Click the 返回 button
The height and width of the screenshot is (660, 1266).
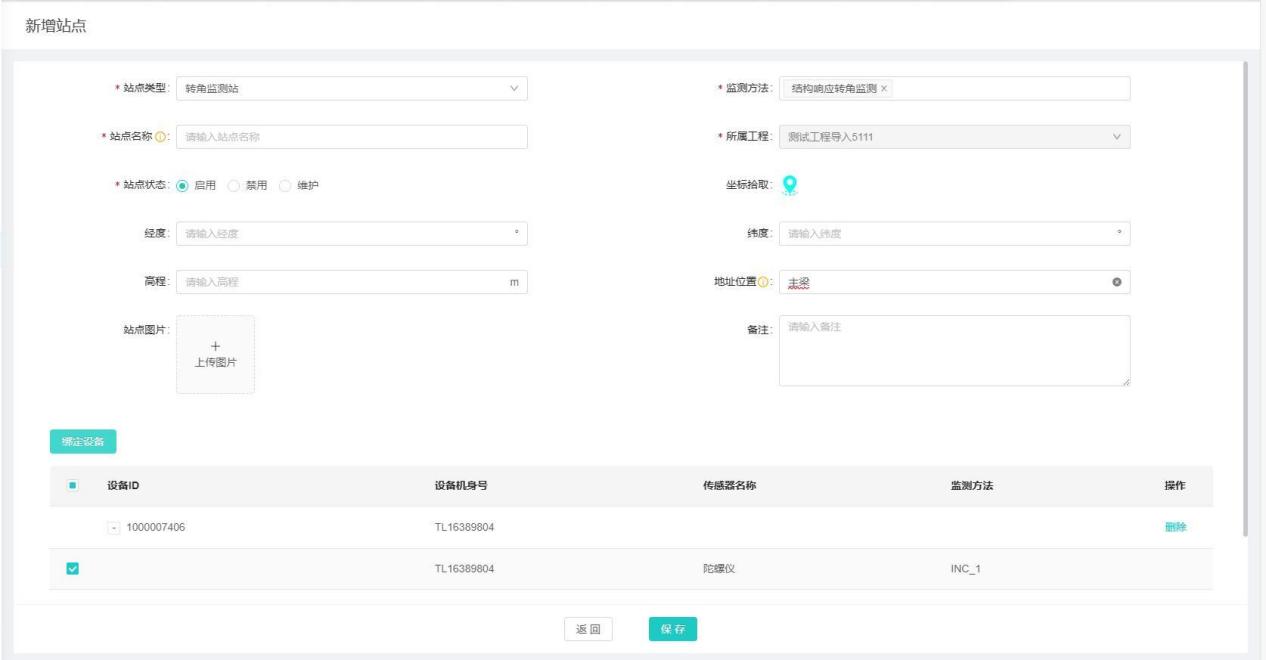587,629
